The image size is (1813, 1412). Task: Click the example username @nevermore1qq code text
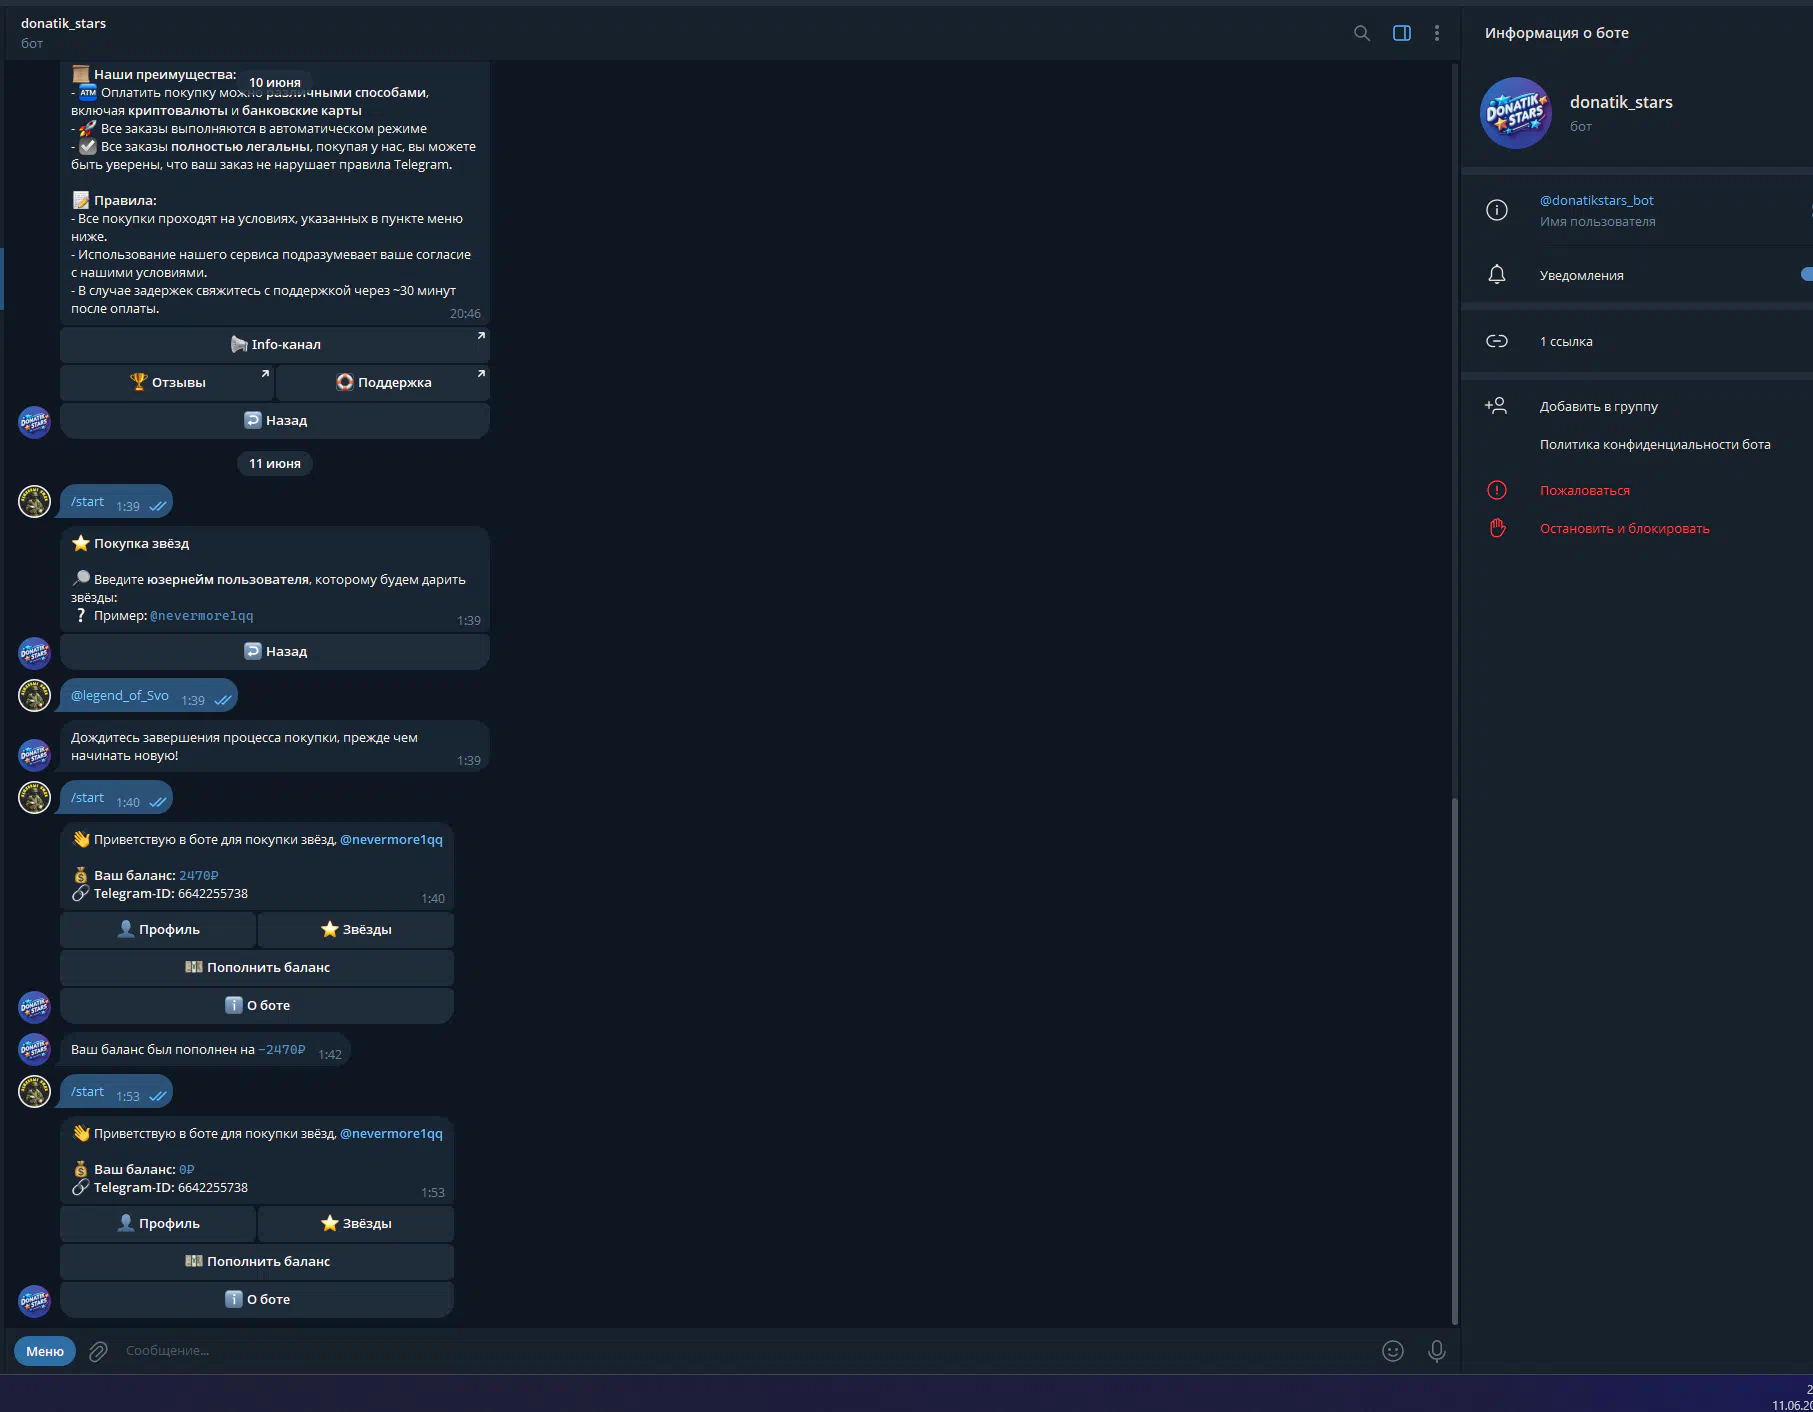[x=202, y=616]
